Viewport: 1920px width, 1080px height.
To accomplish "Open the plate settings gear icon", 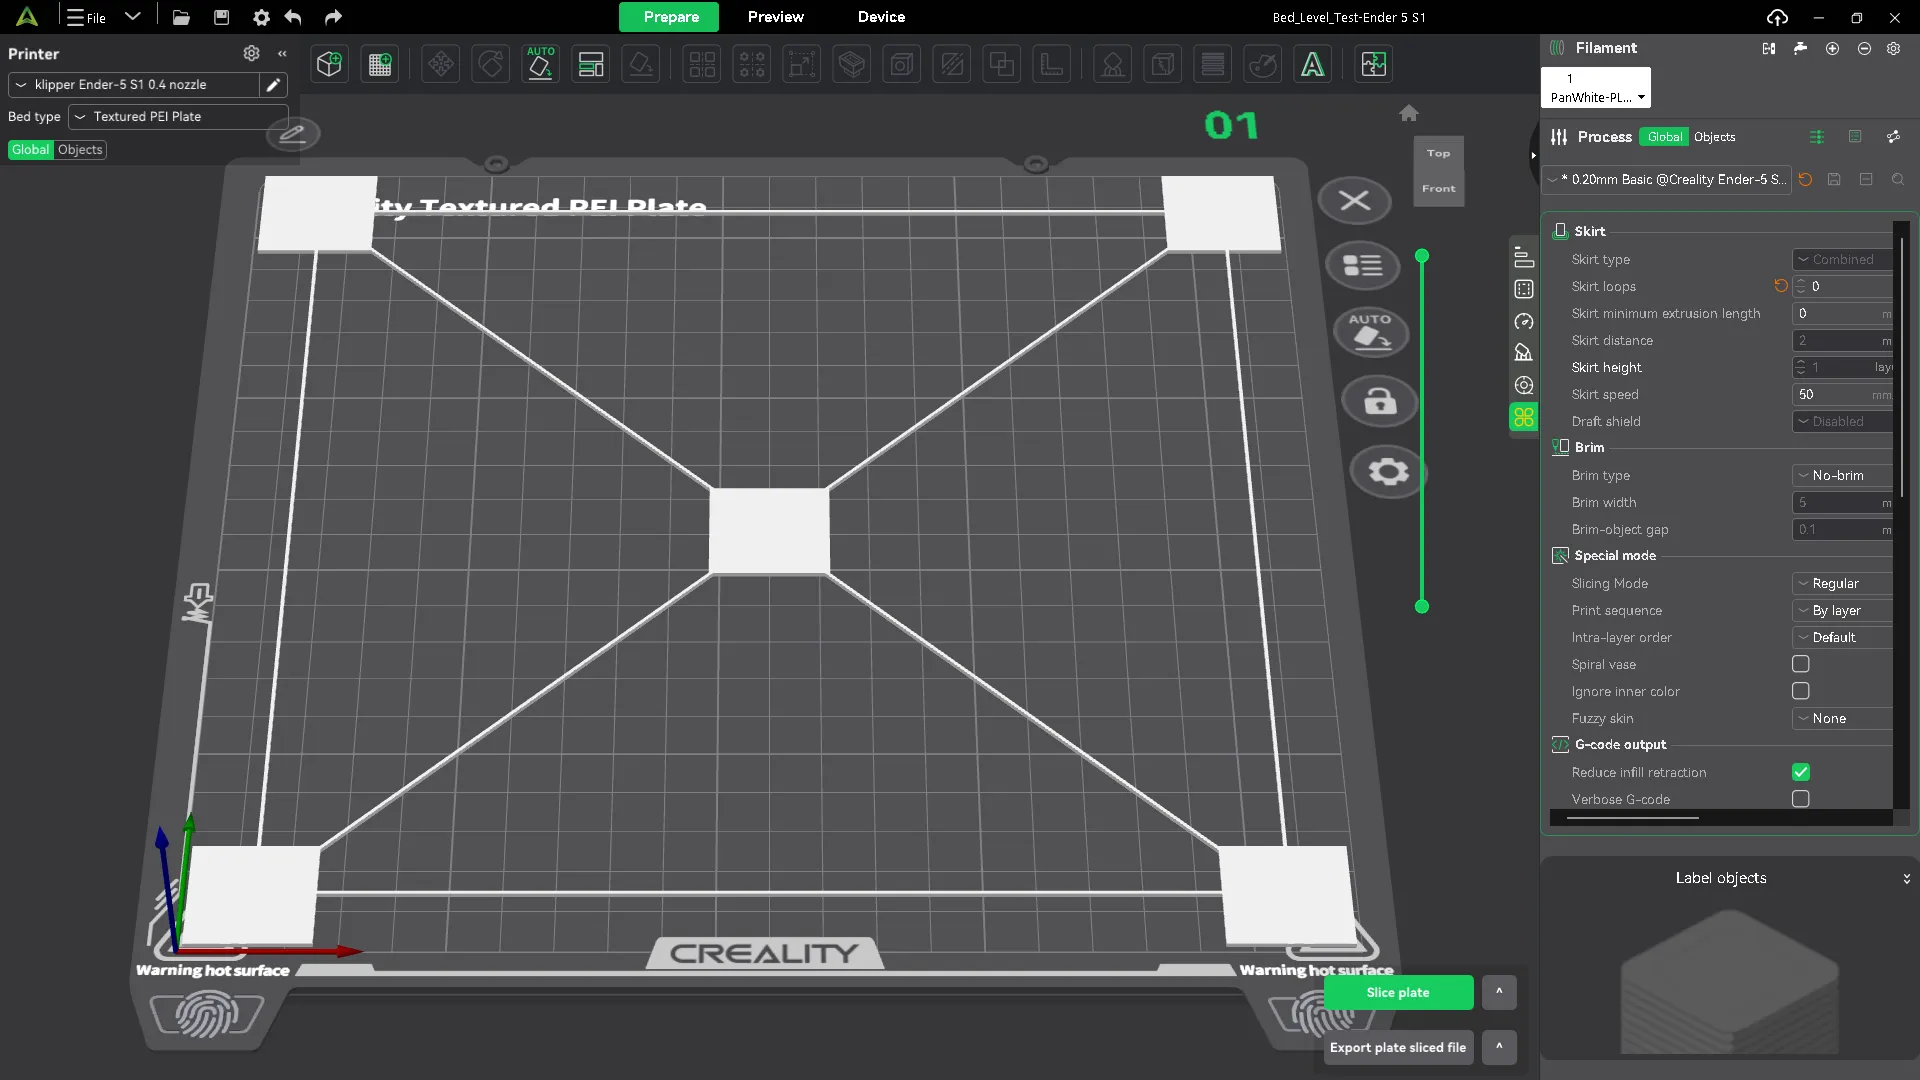I will [x=1388, y=471].
